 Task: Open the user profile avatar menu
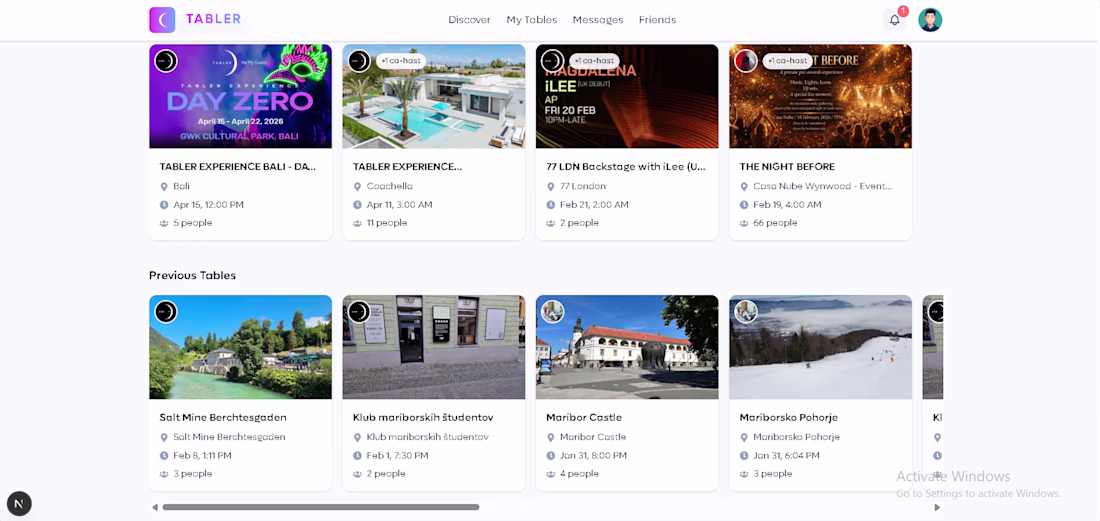pyautogui.click(x=930, y=20)
